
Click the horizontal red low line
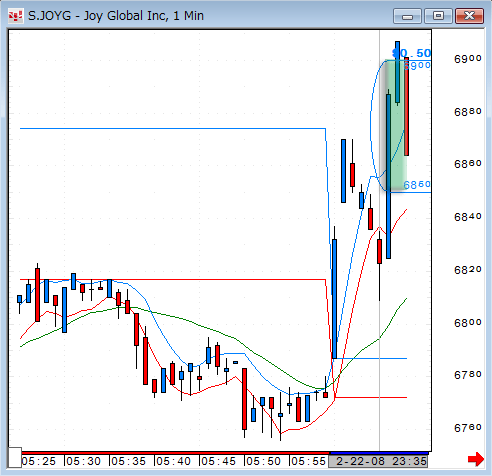click(173, 279)
